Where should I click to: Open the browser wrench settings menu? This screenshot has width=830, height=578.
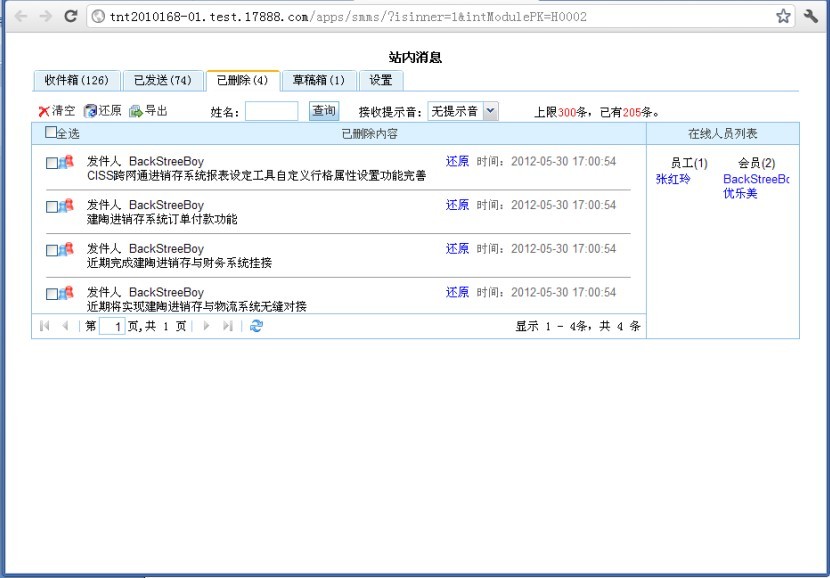(x=811, y=16)
